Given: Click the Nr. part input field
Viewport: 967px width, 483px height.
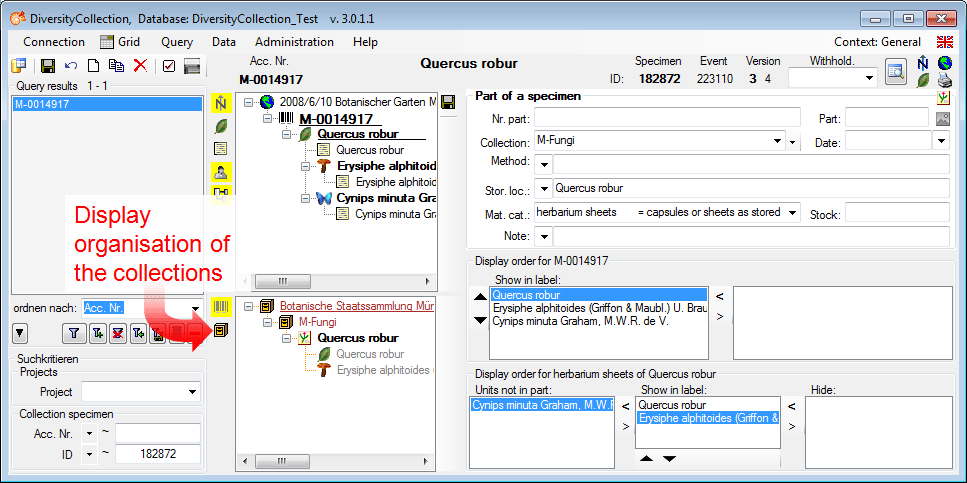Looking at the screenshot, I should pyautogui.click(x=667, y=118).
